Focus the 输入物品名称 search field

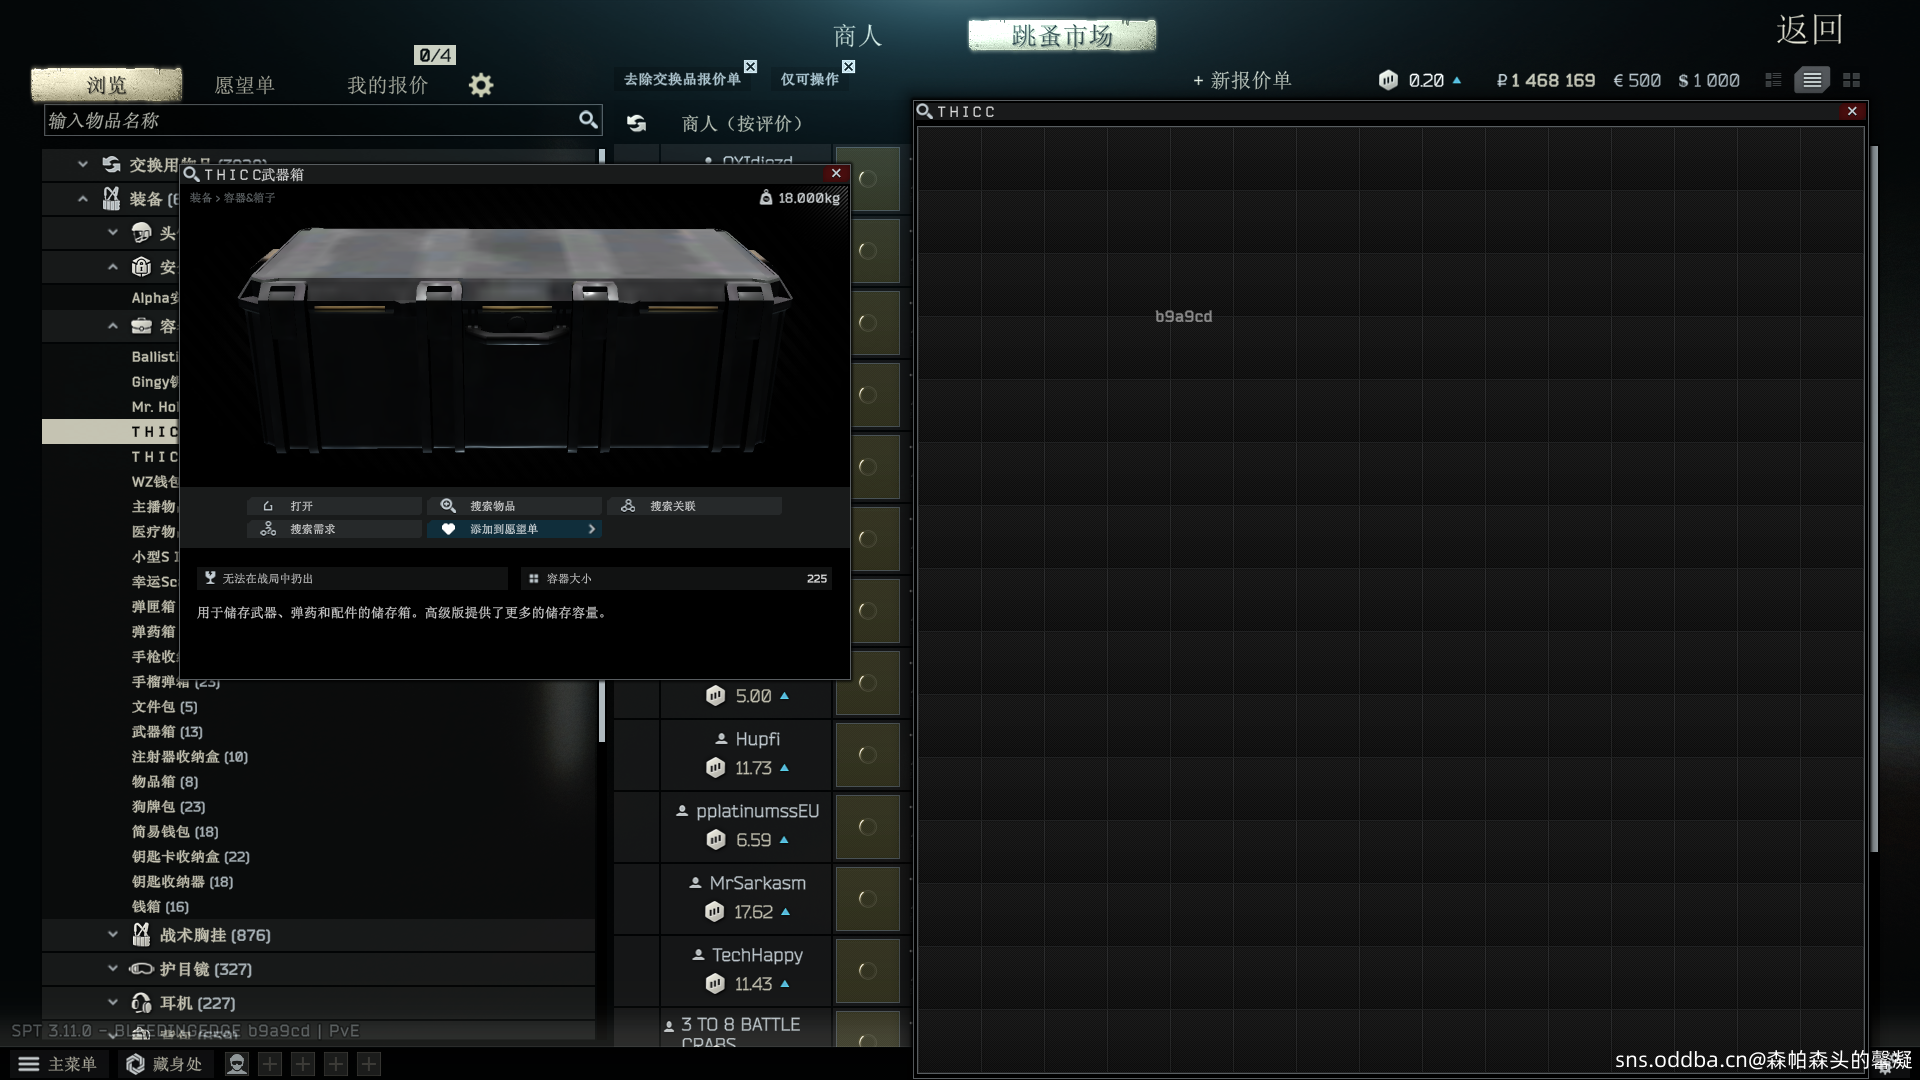(323, 120)
